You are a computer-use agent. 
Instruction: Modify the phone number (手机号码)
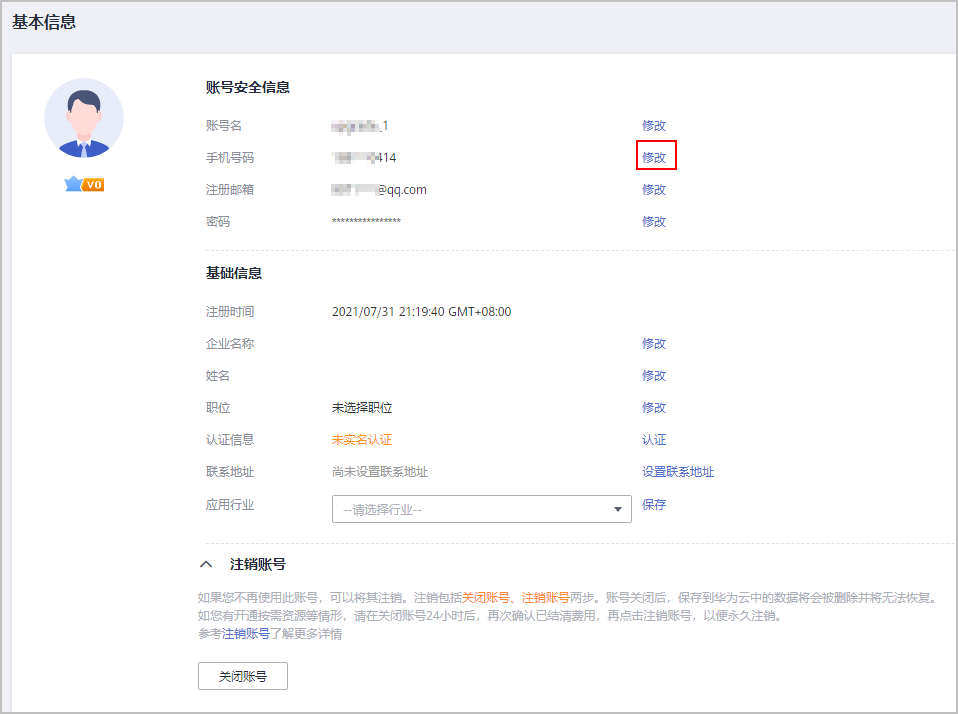(x=654, y=158)
